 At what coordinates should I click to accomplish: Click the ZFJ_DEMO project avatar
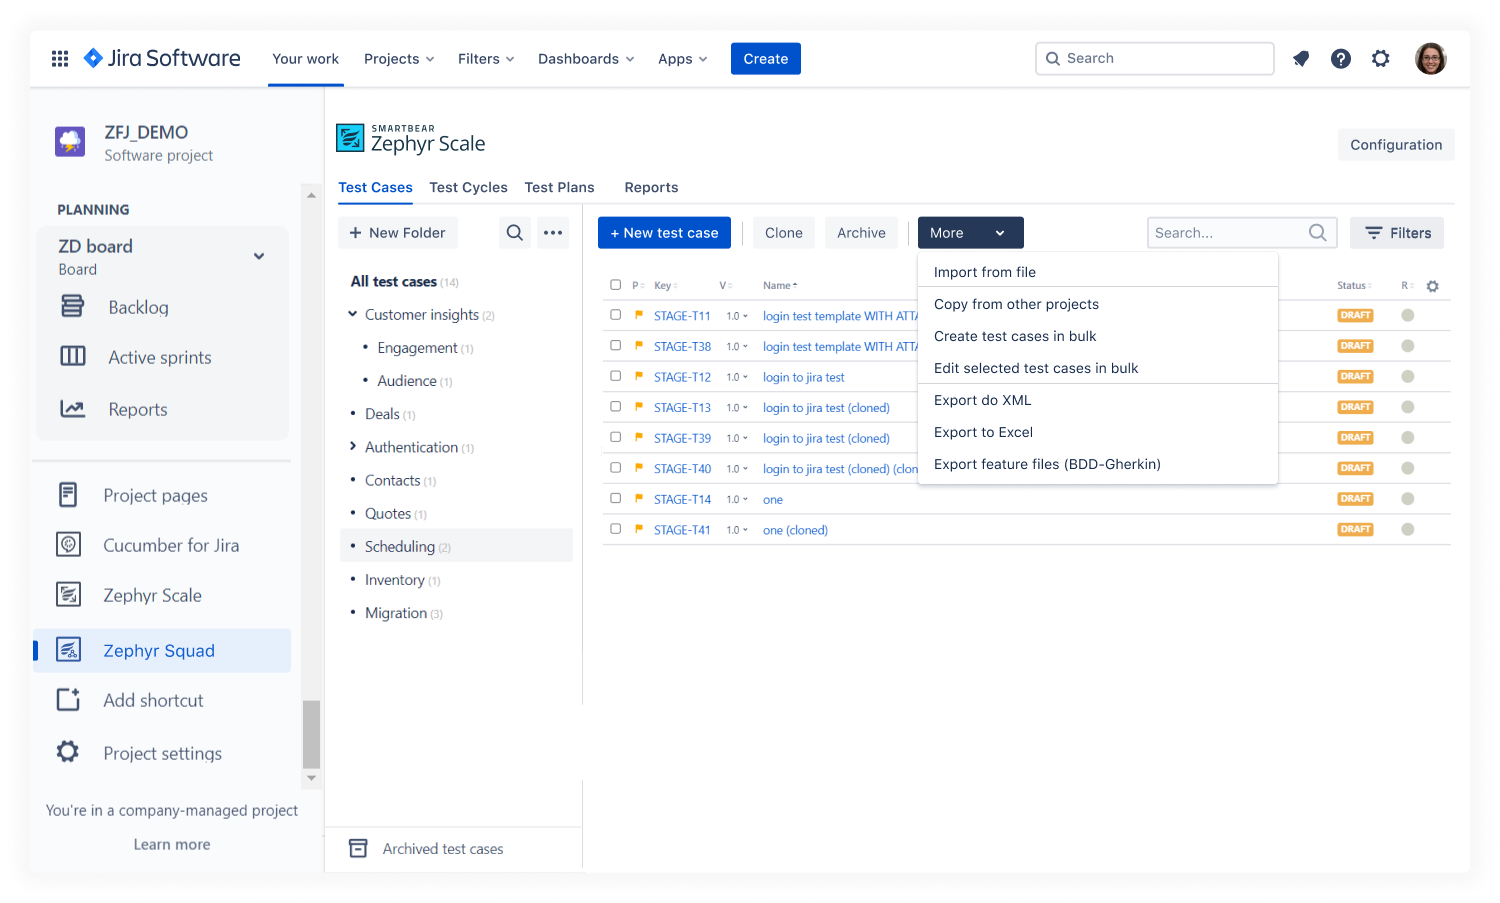click(70, 141)
